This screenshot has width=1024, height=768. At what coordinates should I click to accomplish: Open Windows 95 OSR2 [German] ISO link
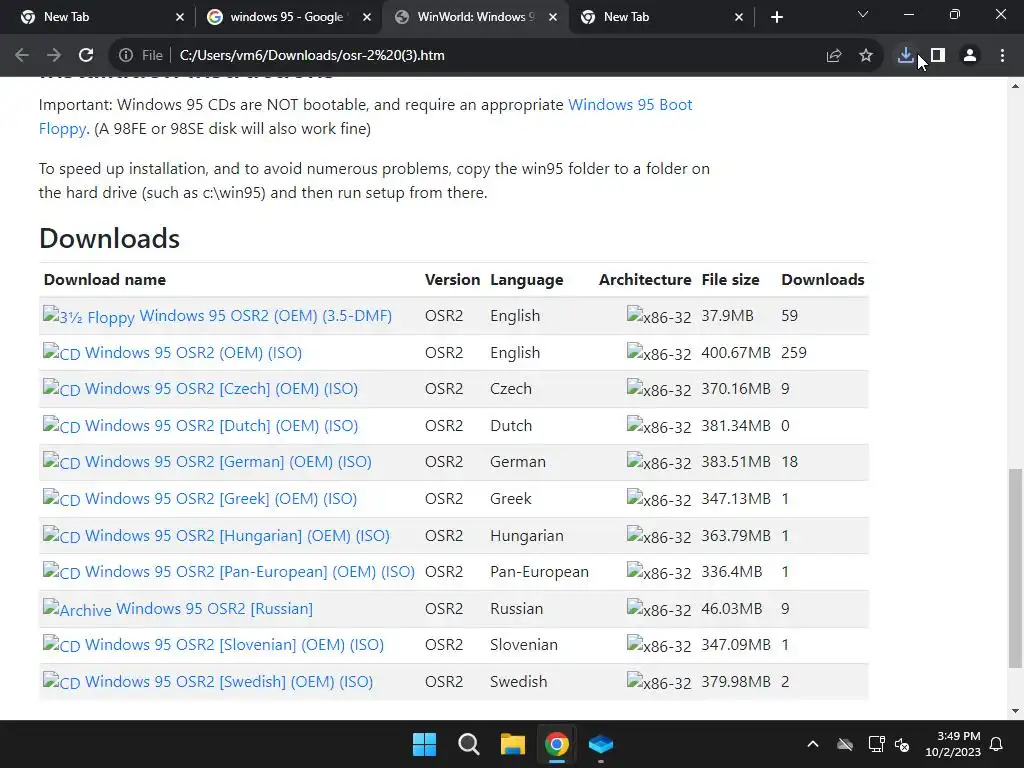point(228,462)
